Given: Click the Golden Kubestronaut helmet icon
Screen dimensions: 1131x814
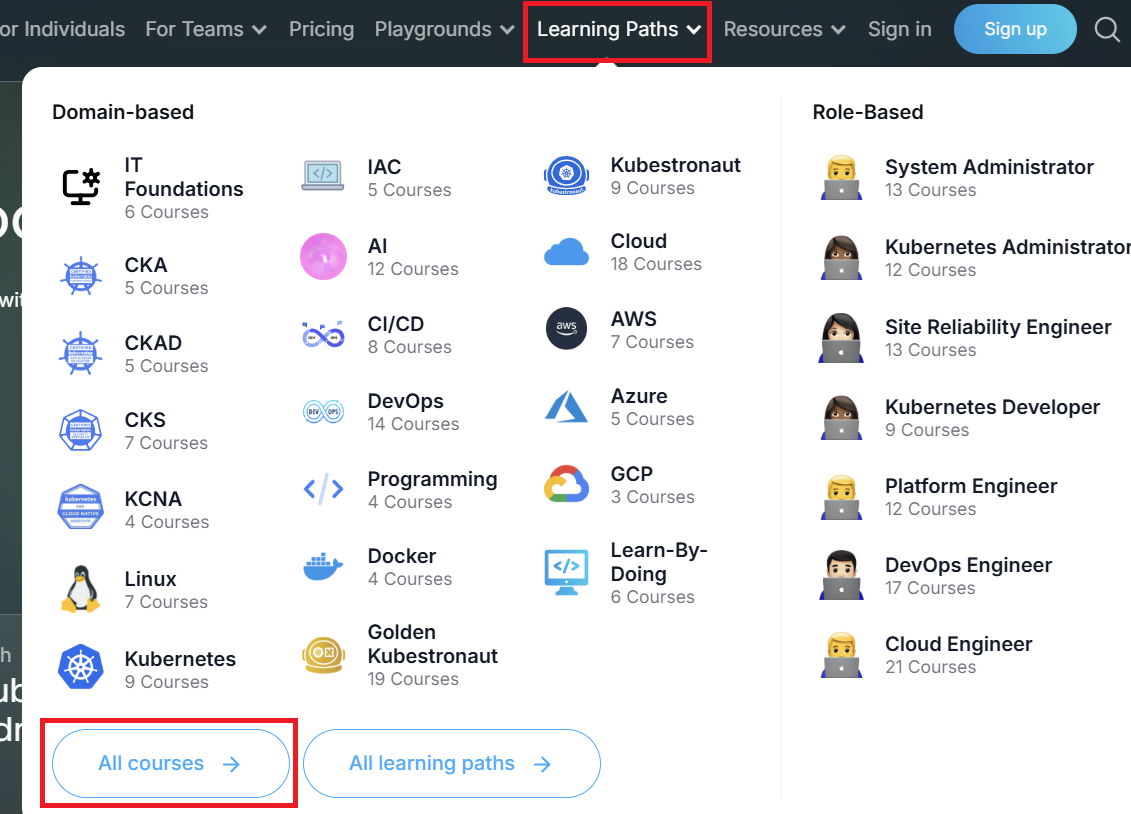Looking at the screenshot, I should click(x=323, y=655).
